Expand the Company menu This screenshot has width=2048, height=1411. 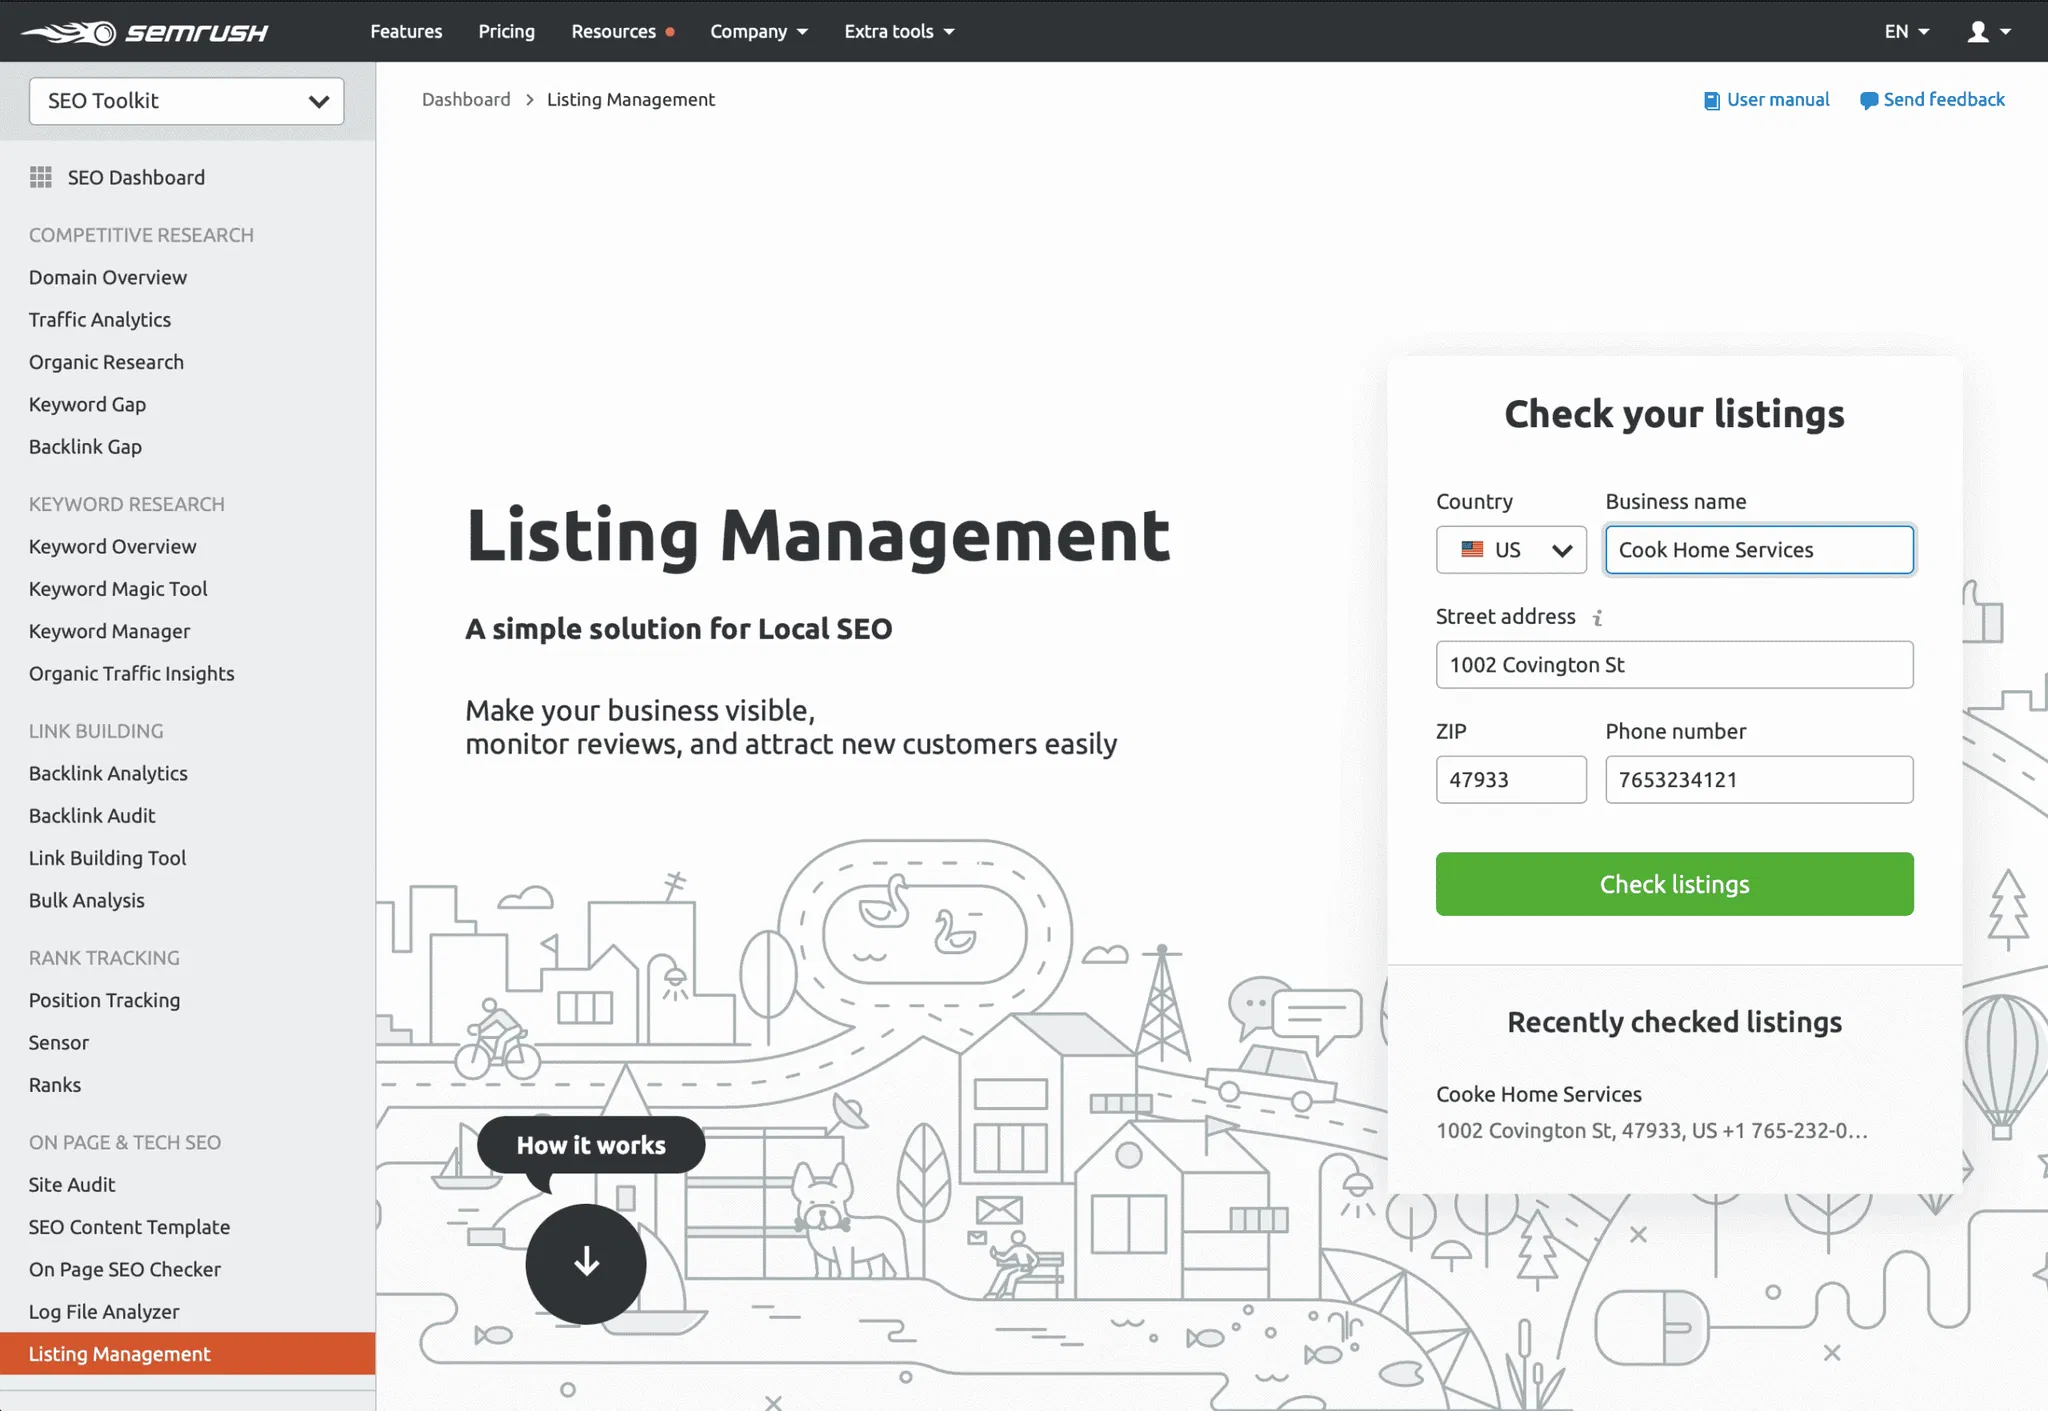[758, 32]
